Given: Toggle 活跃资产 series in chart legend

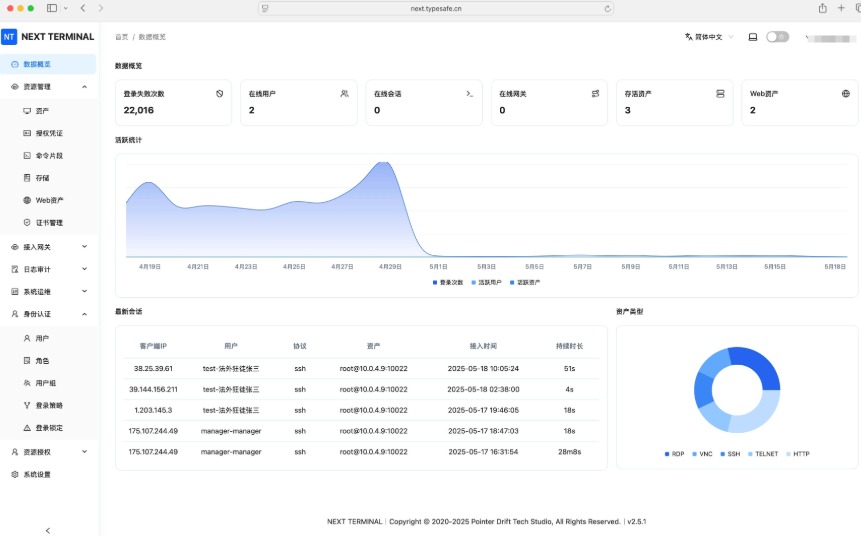Looking at the screenshot, I should tap(525, 282).
